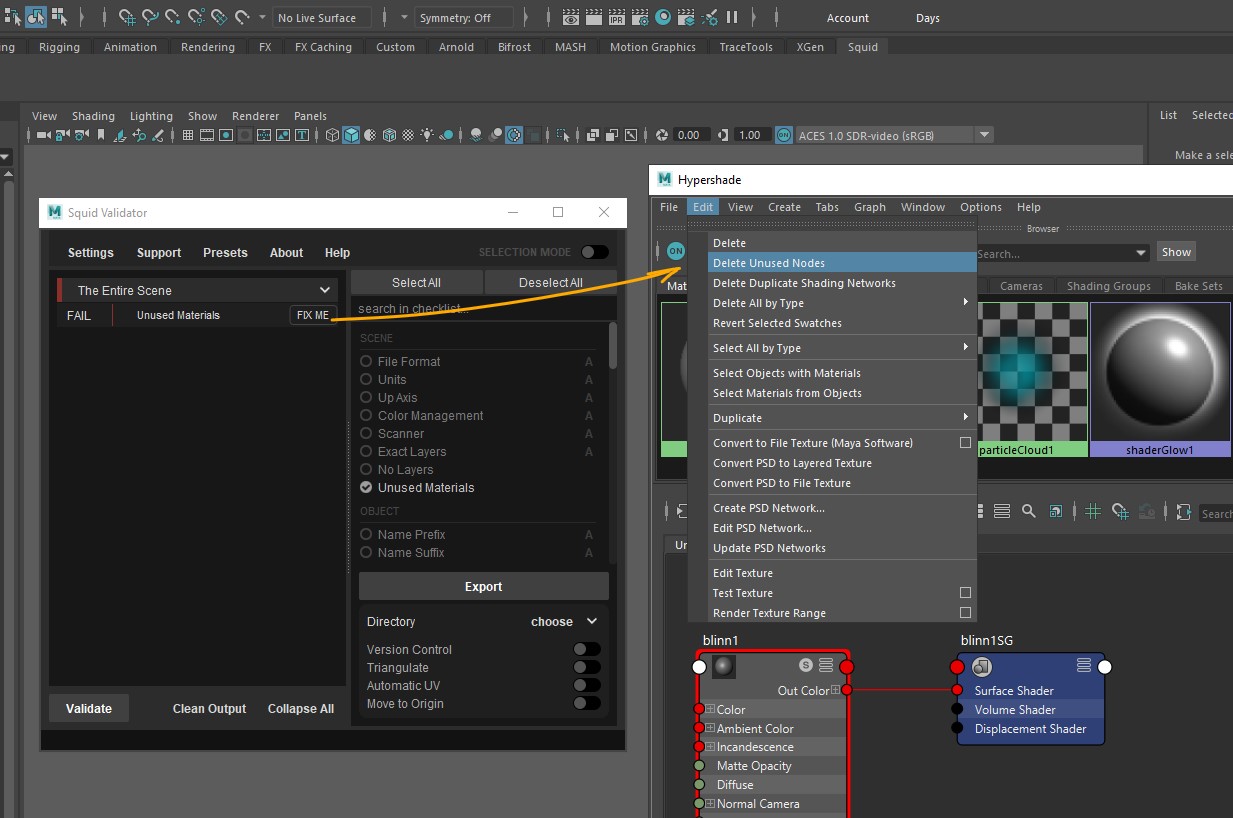1233x818 pixels.
Task: Switch to the Squid shelf tab
Action: coord(863,47)
